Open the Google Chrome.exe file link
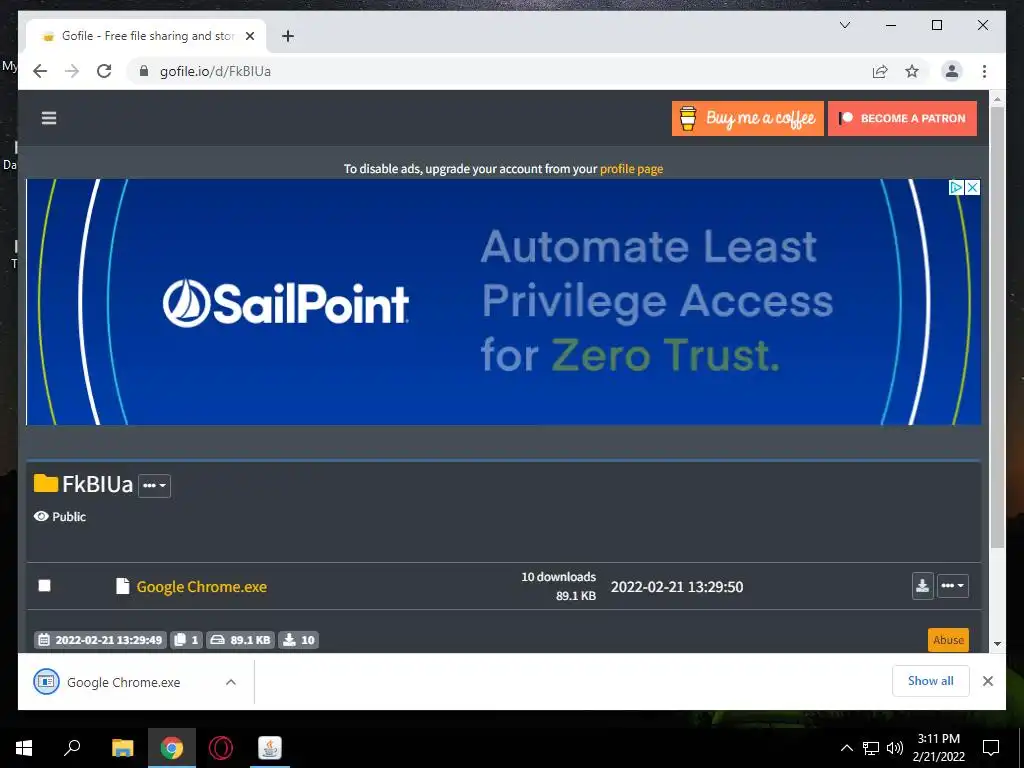 point(202,586)
